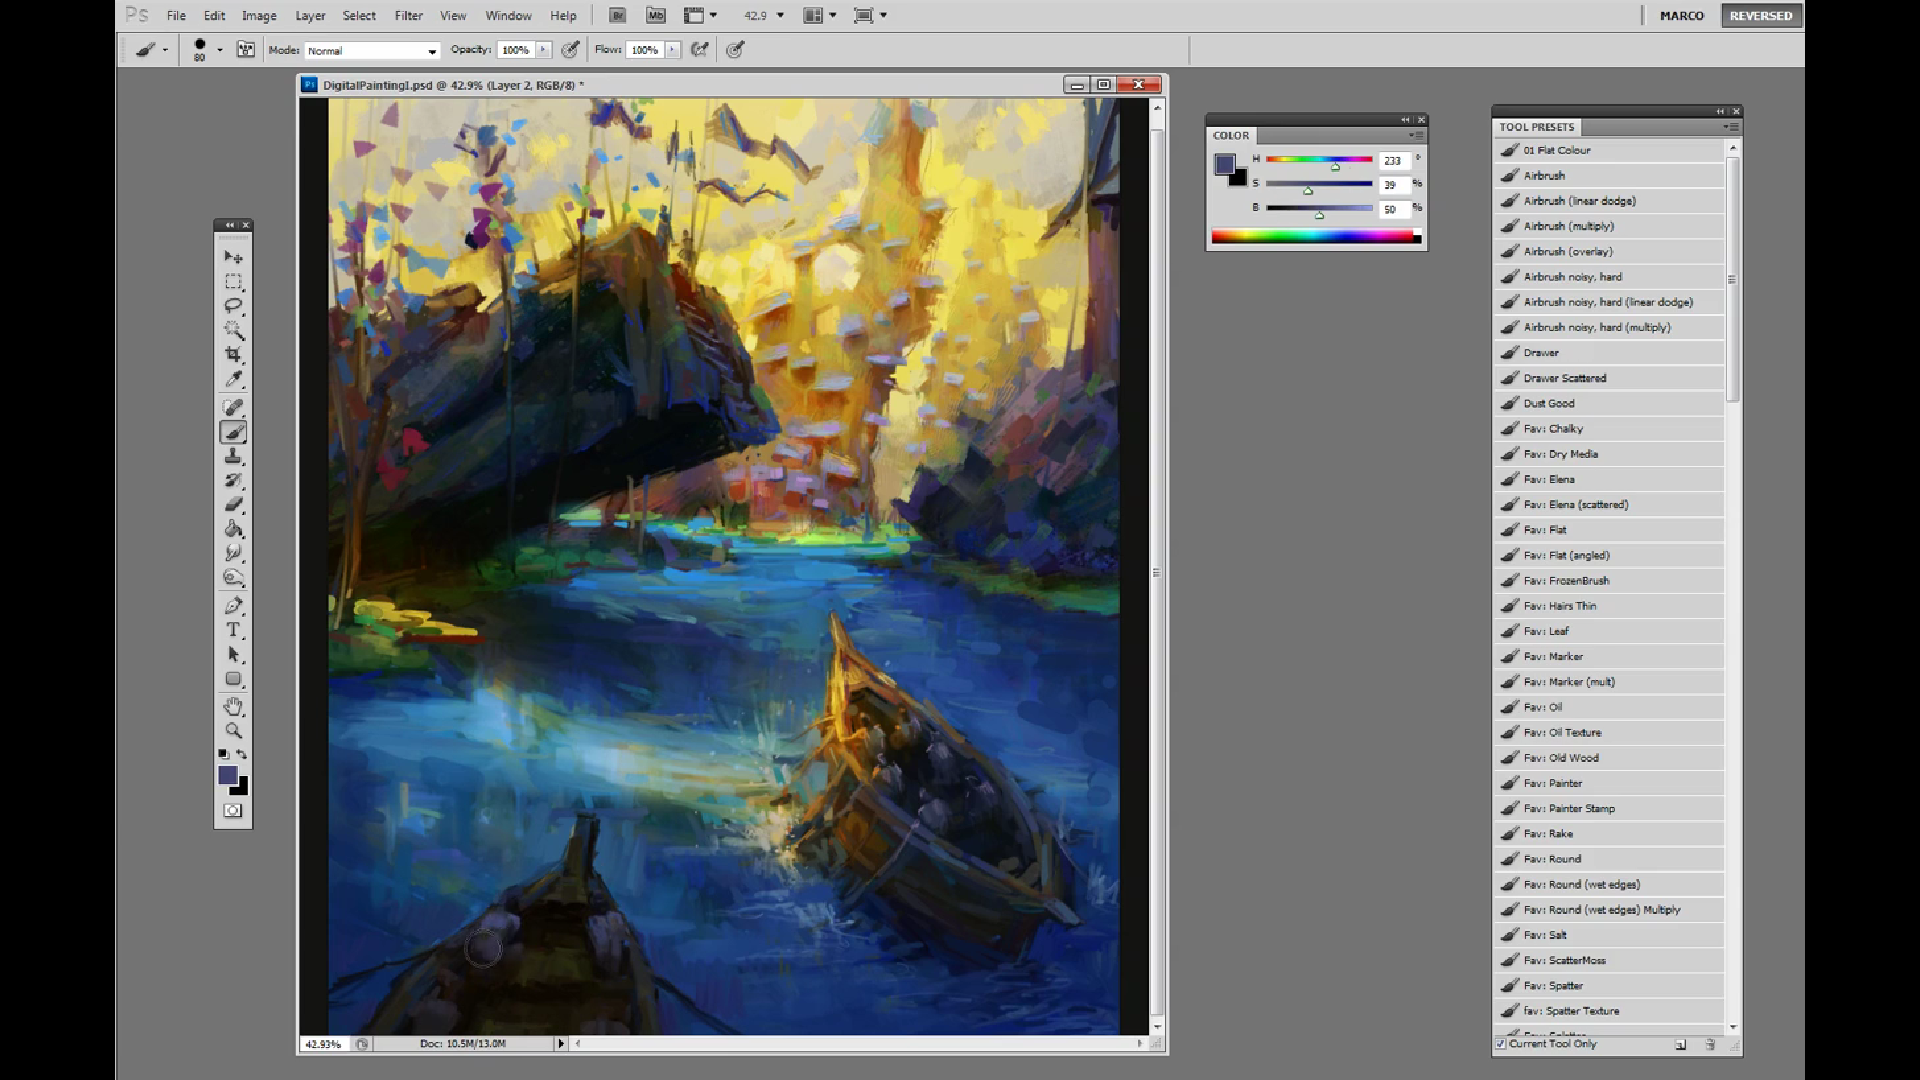Image resolution: width=1920 pixels, height=1080 pixels.
Task: Select the Eyedropper tool
Action: point(233,379)
